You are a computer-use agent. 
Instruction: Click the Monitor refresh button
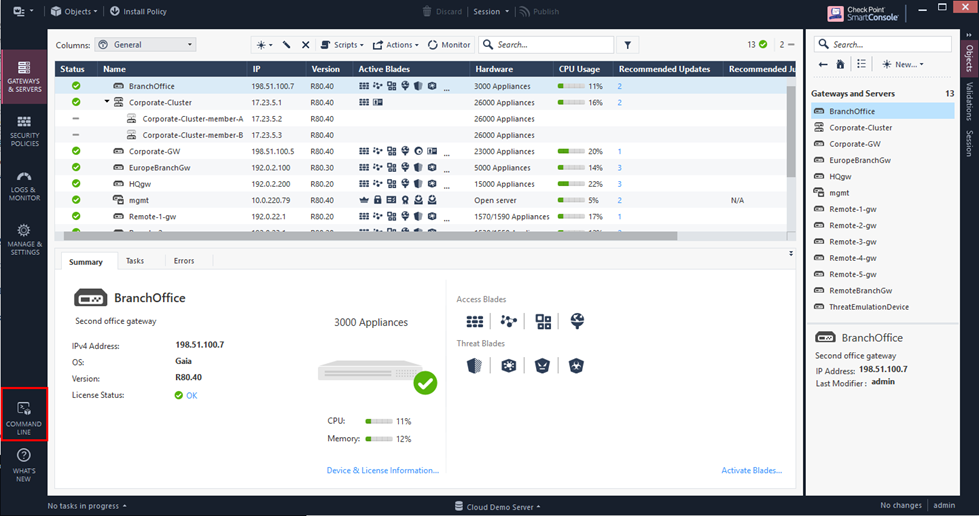coord(449,45)
